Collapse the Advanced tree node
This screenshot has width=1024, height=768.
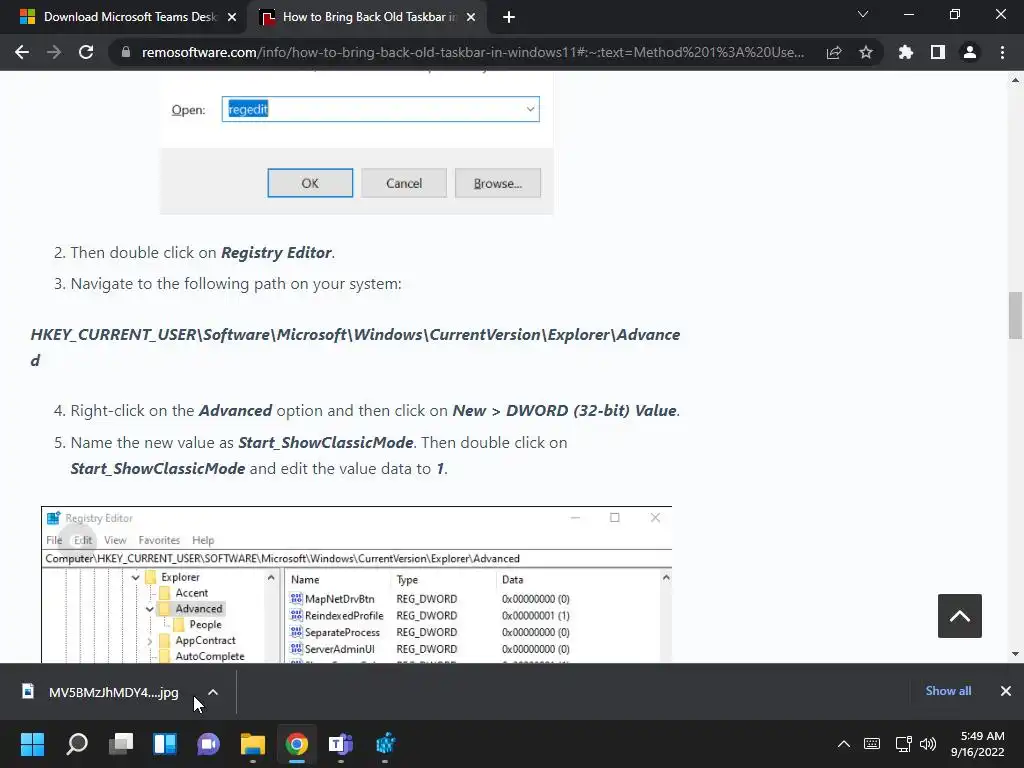pos(150,609)
